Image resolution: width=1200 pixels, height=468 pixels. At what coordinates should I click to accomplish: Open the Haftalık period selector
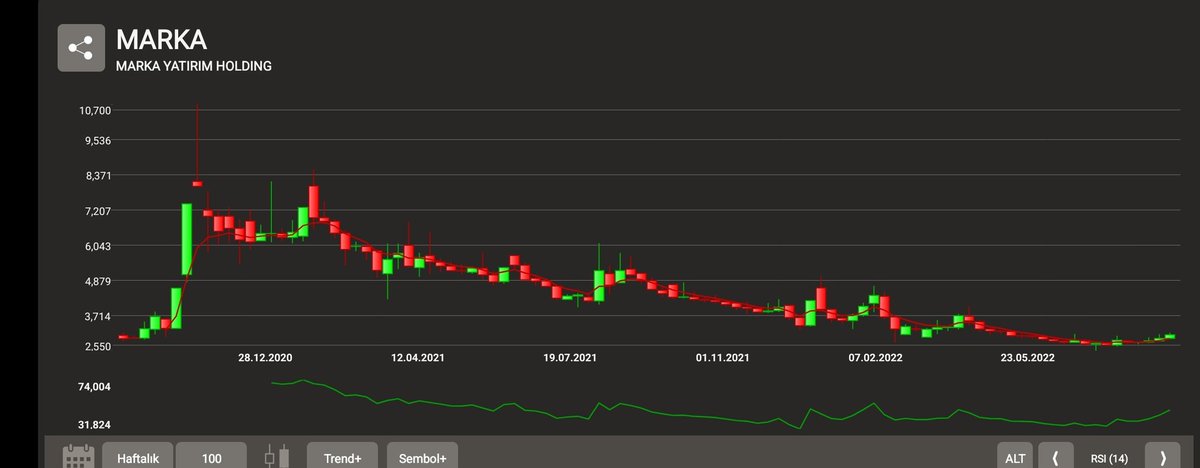click(x=138, y=457)
